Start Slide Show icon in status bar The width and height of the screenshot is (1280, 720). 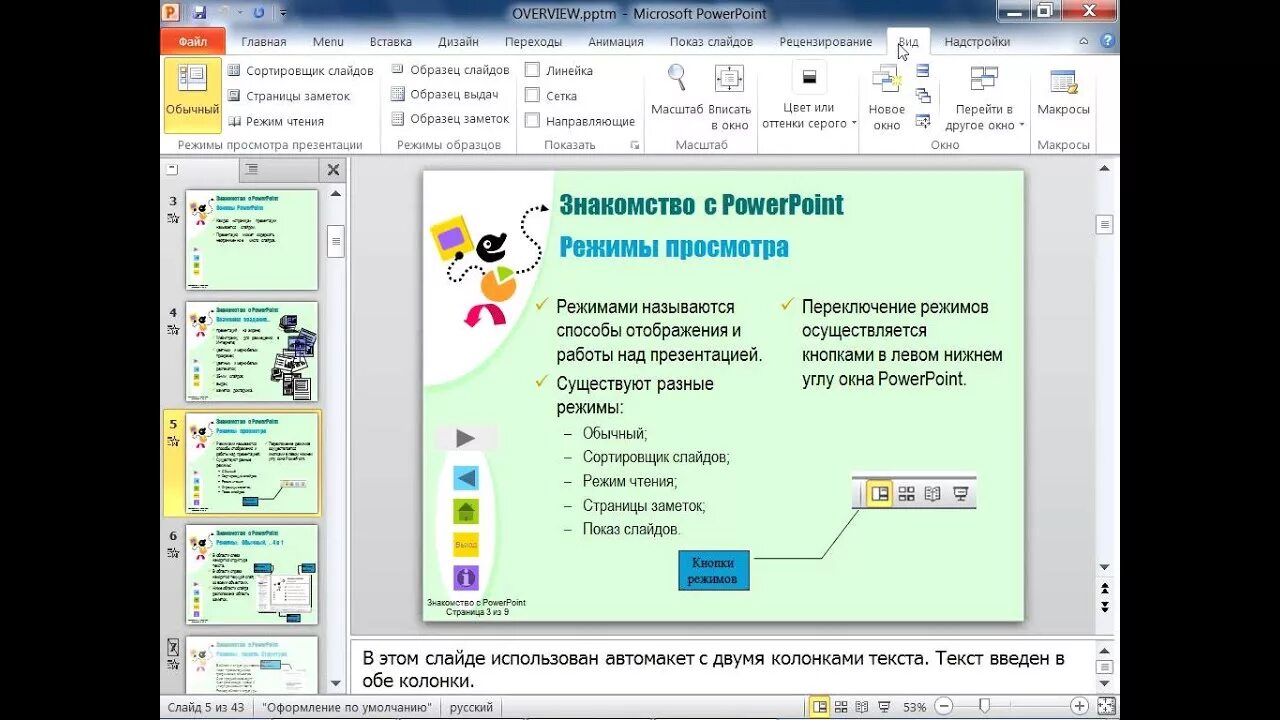point(884,707)
